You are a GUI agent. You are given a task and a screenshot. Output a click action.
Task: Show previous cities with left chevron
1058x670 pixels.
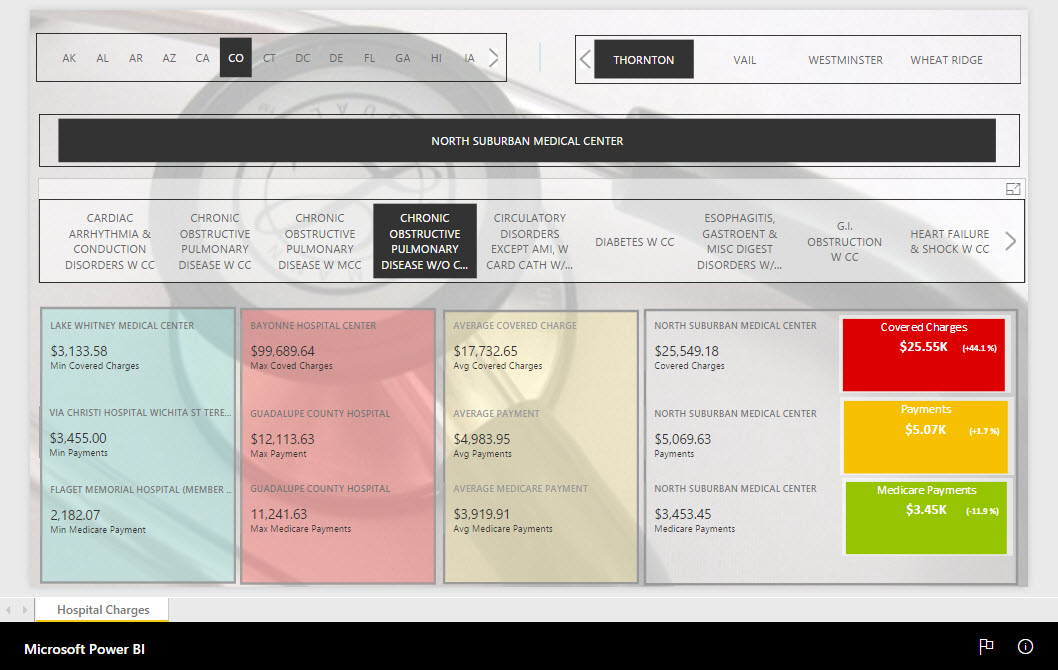click(x=585, y=59)
